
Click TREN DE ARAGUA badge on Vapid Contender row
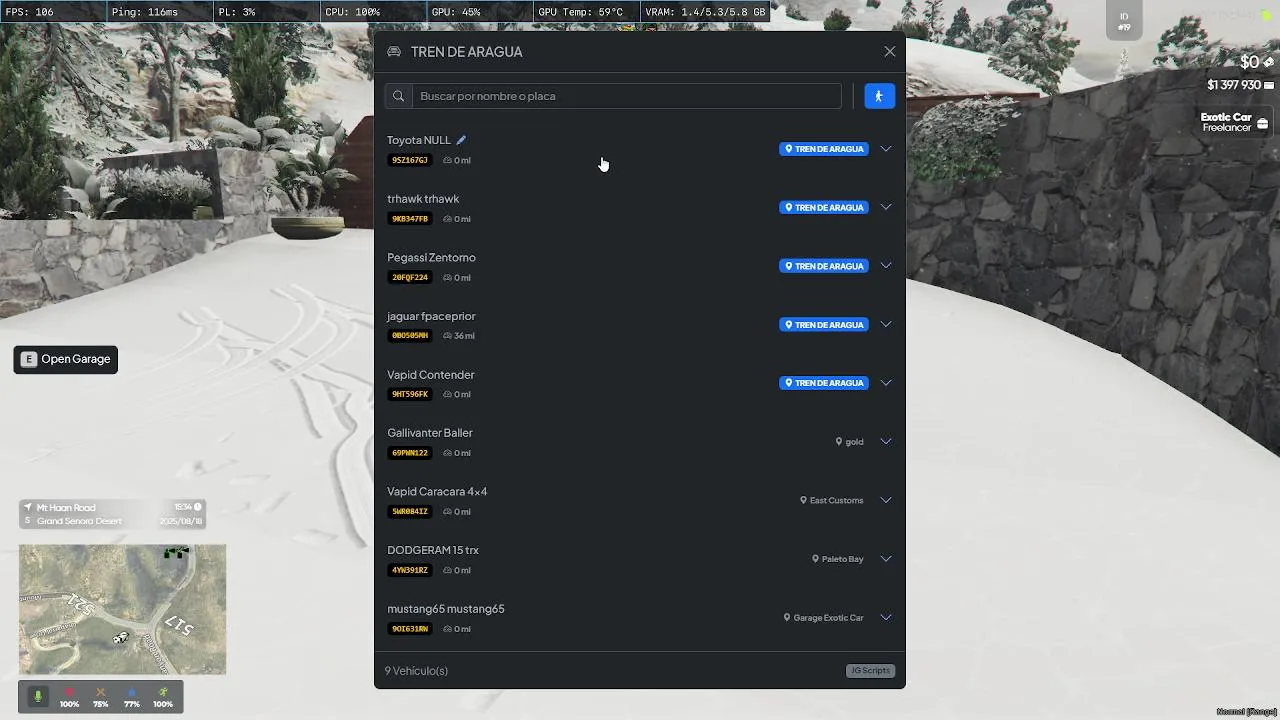[824, 383]
